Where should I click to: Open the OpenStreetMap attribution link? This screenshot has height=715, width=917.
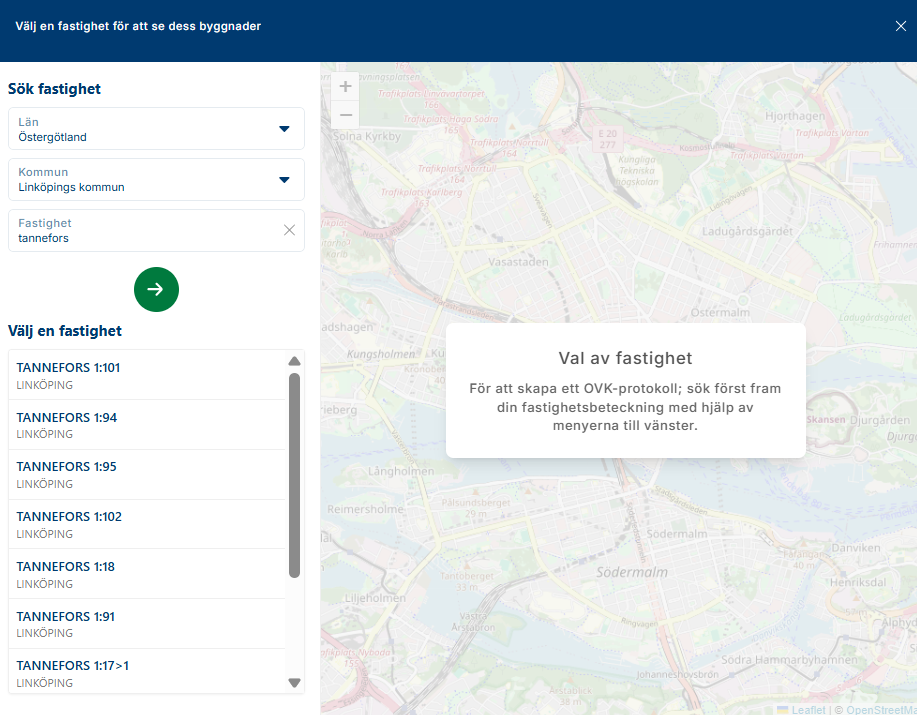click(x=881, y=709)
